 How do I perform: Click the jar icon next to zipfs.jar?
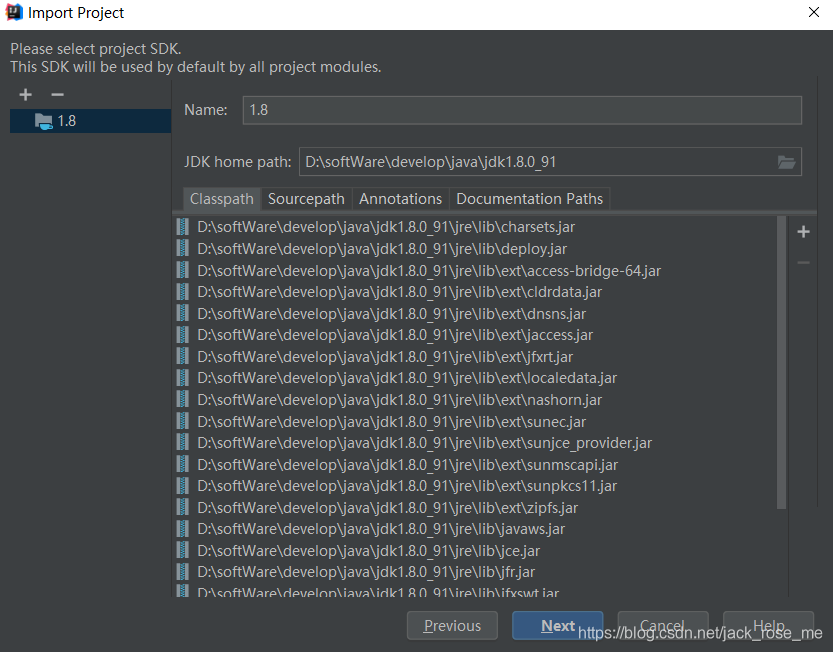coord(182,507)
